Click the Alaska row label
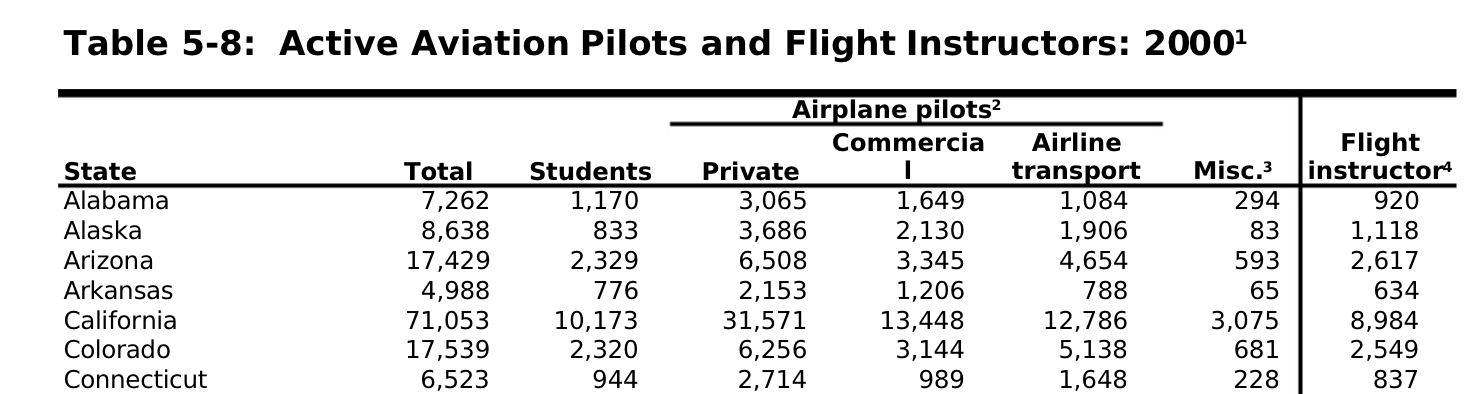This screenshot has height=394, width=1470. click(x=103, y=231)
